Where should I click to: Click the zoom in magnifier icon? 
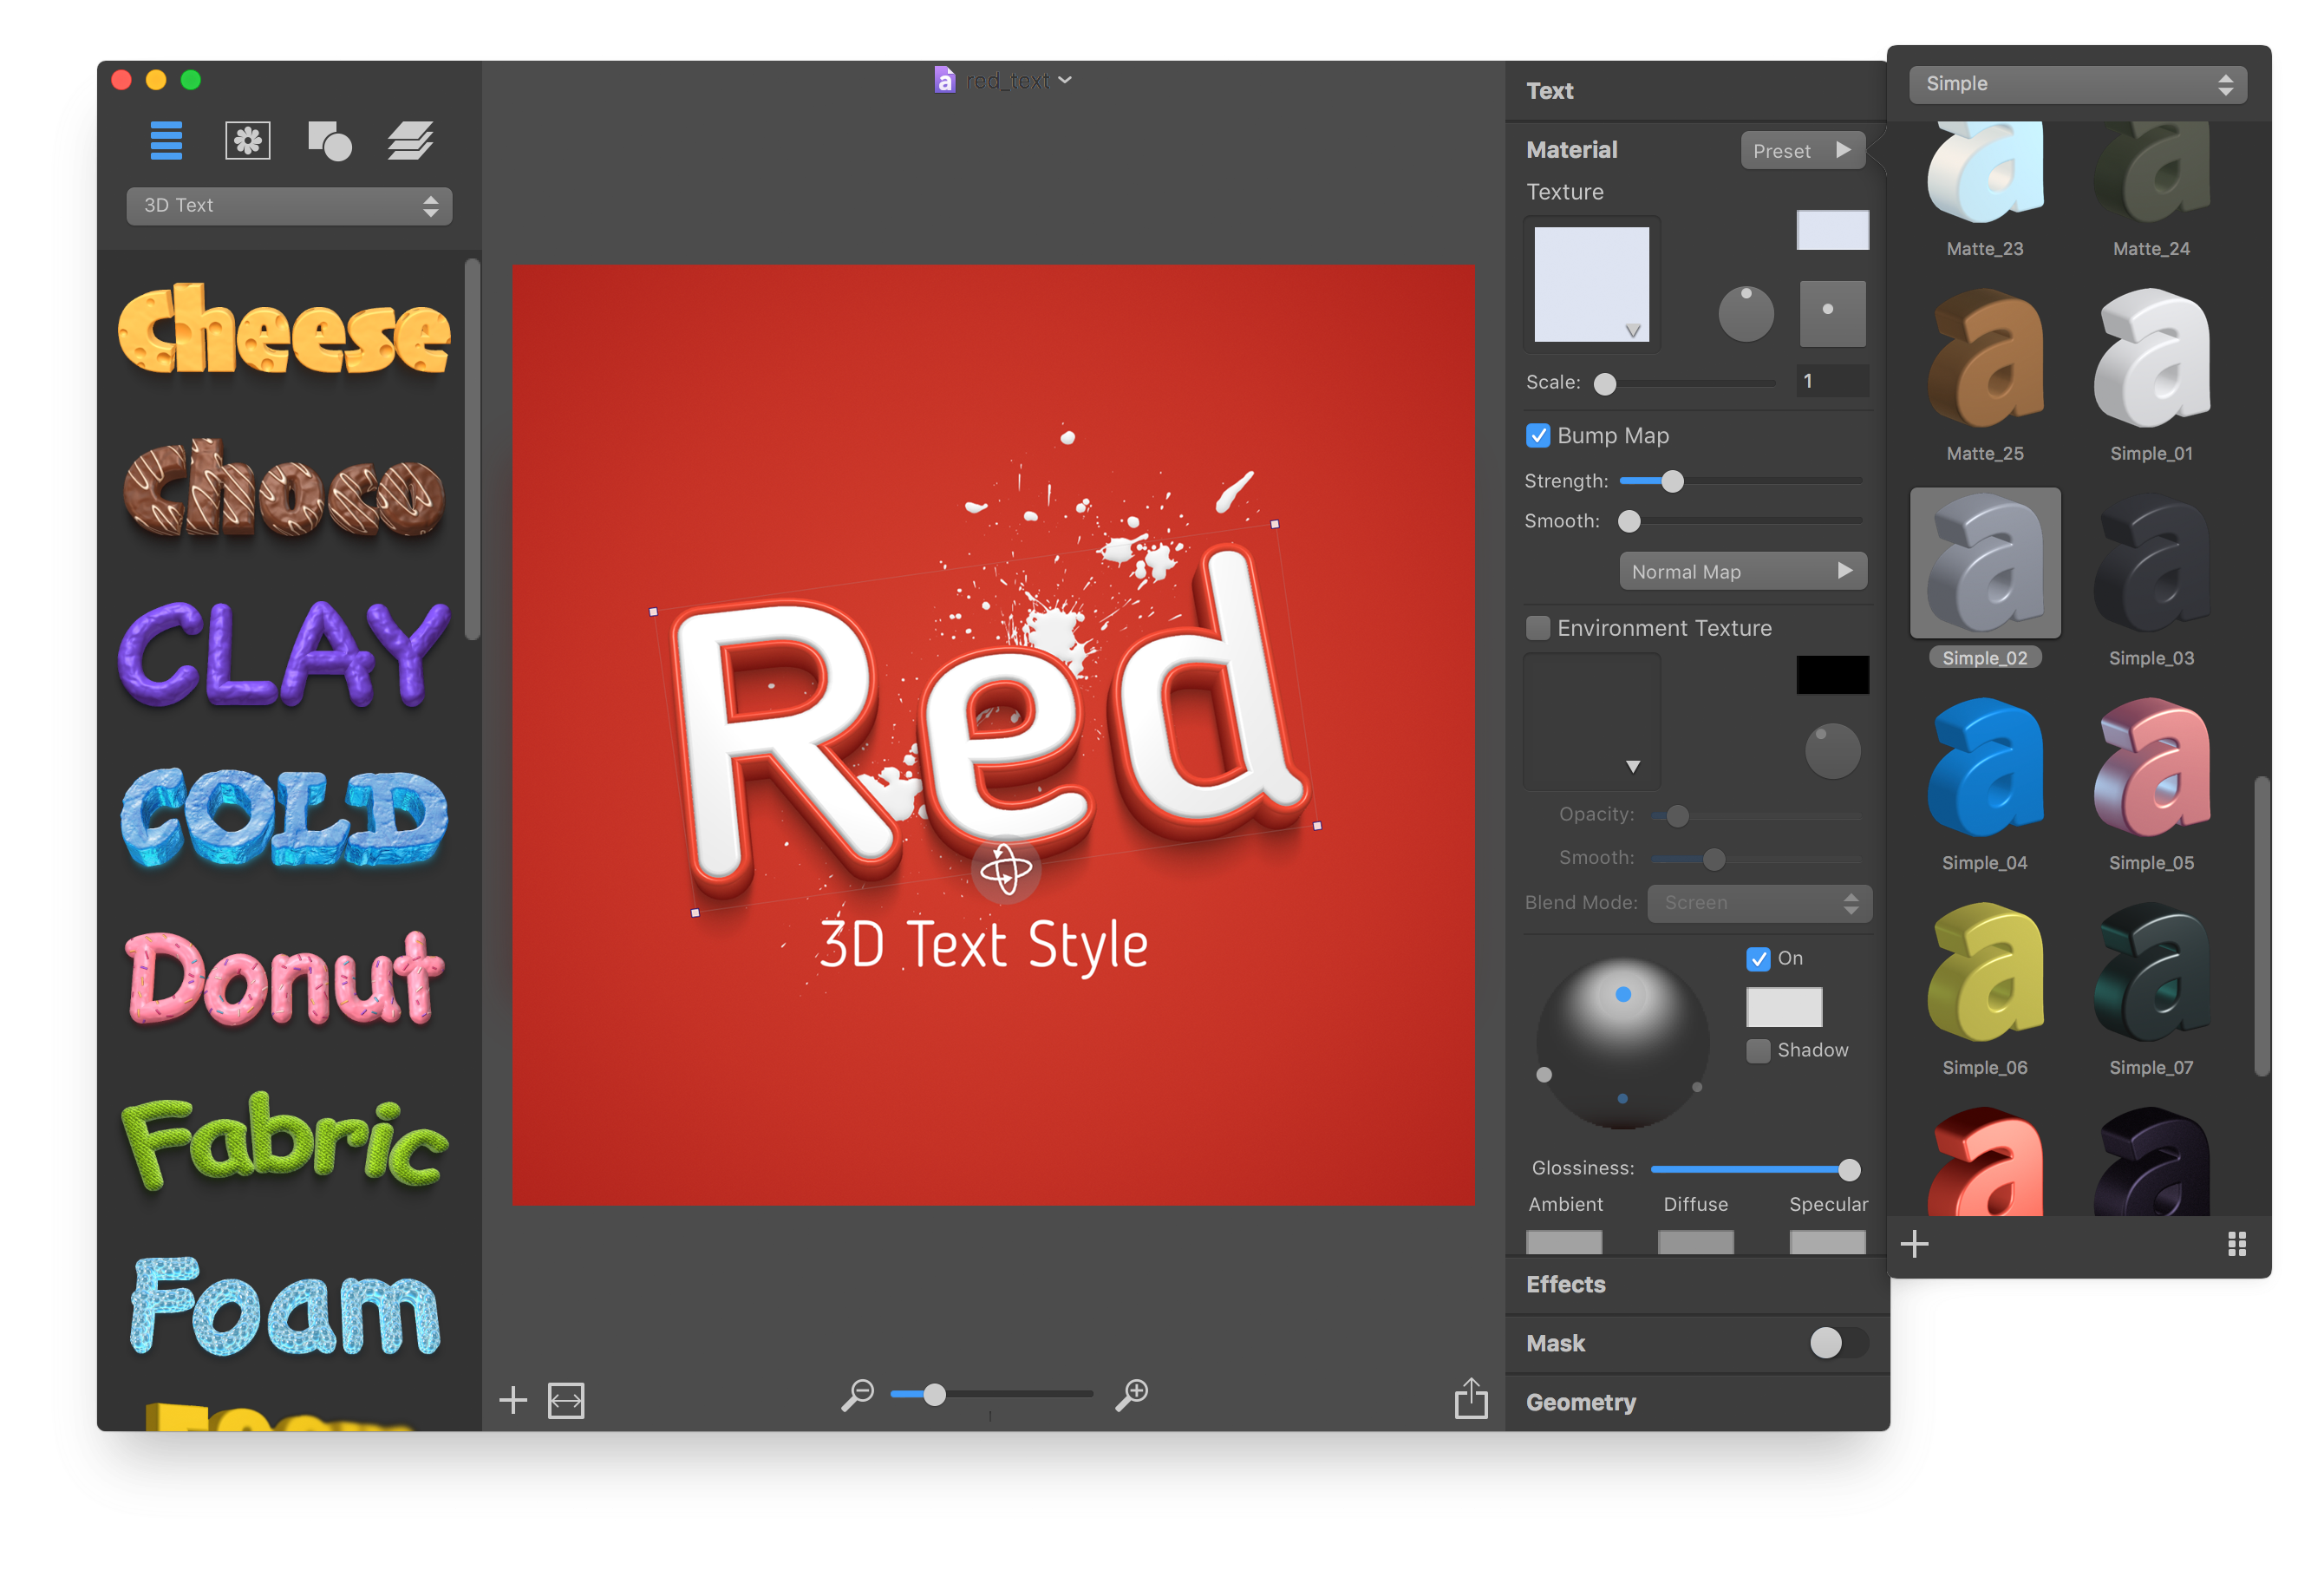tap(1131, 1394)
